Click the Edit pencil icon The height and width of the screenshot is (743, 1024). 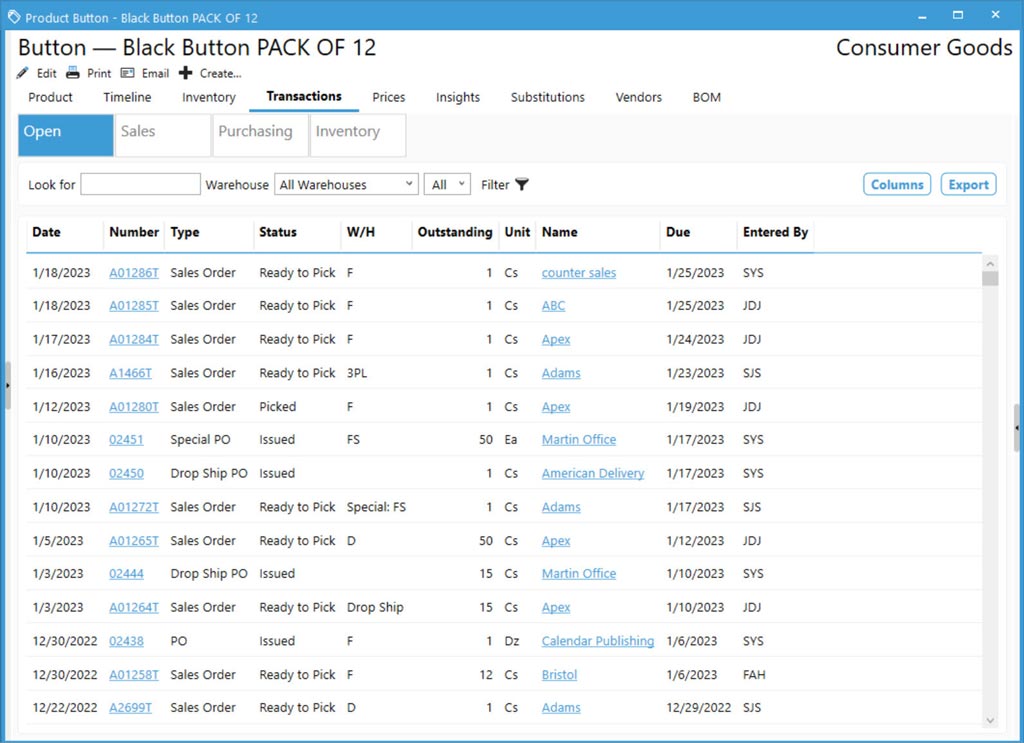(24, 72)
